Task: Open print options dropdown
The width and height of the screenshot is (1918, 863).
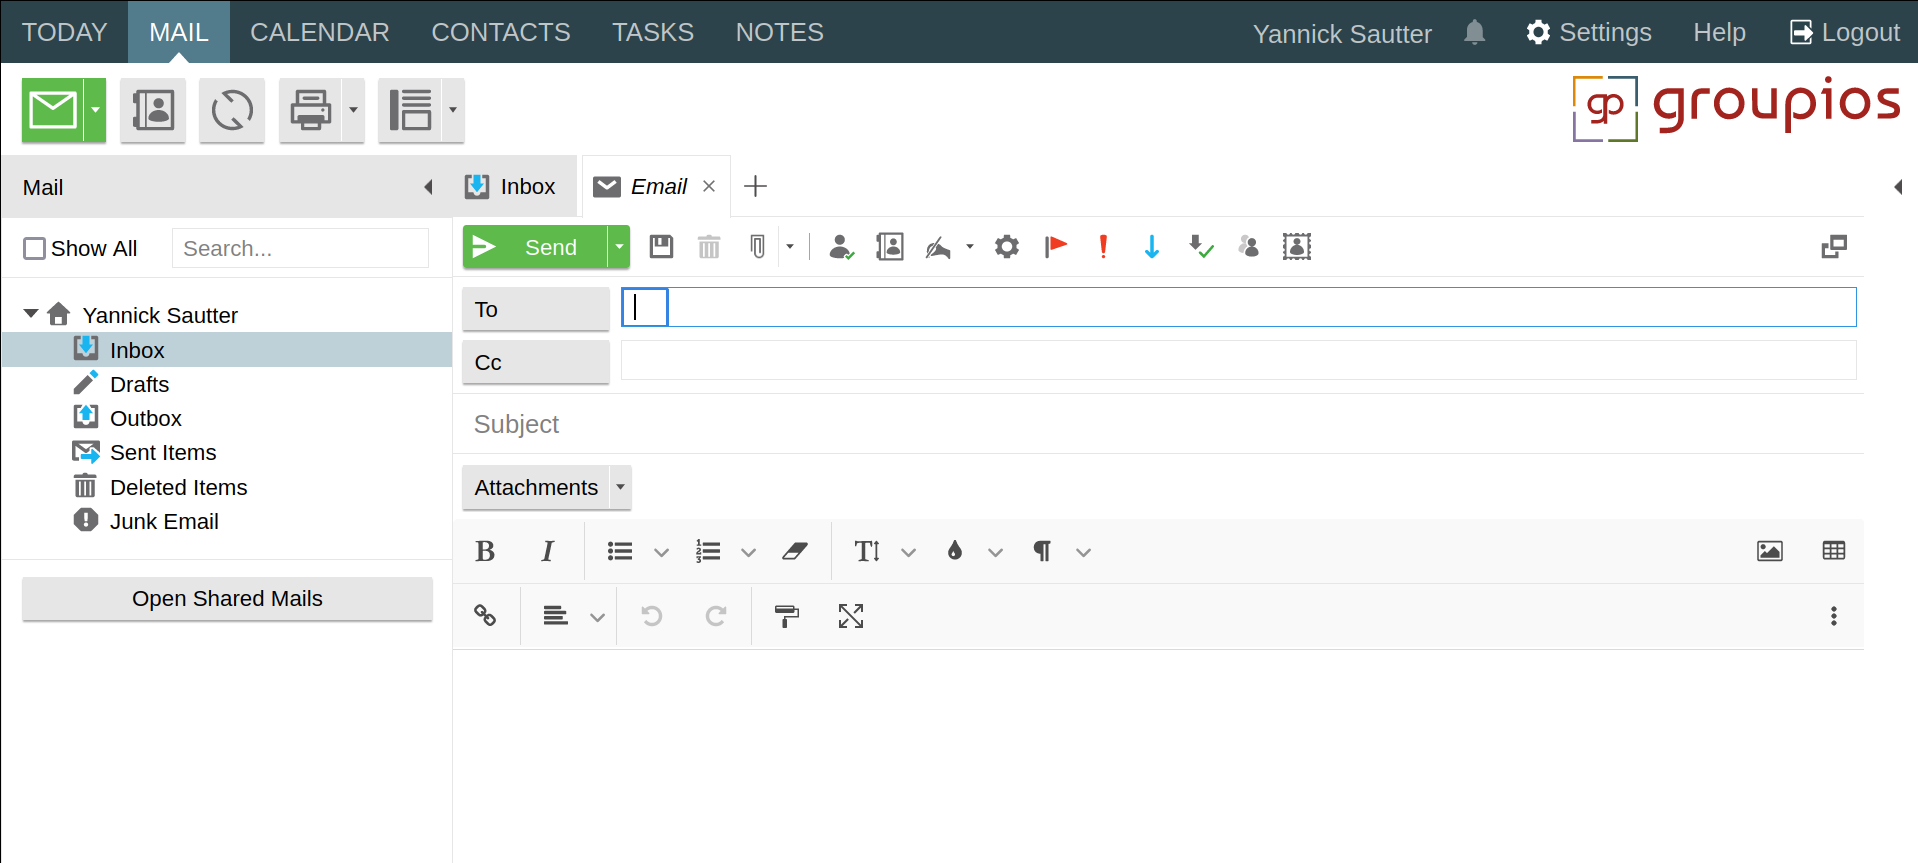Action: pyautogui.click(x=353, y=110)
